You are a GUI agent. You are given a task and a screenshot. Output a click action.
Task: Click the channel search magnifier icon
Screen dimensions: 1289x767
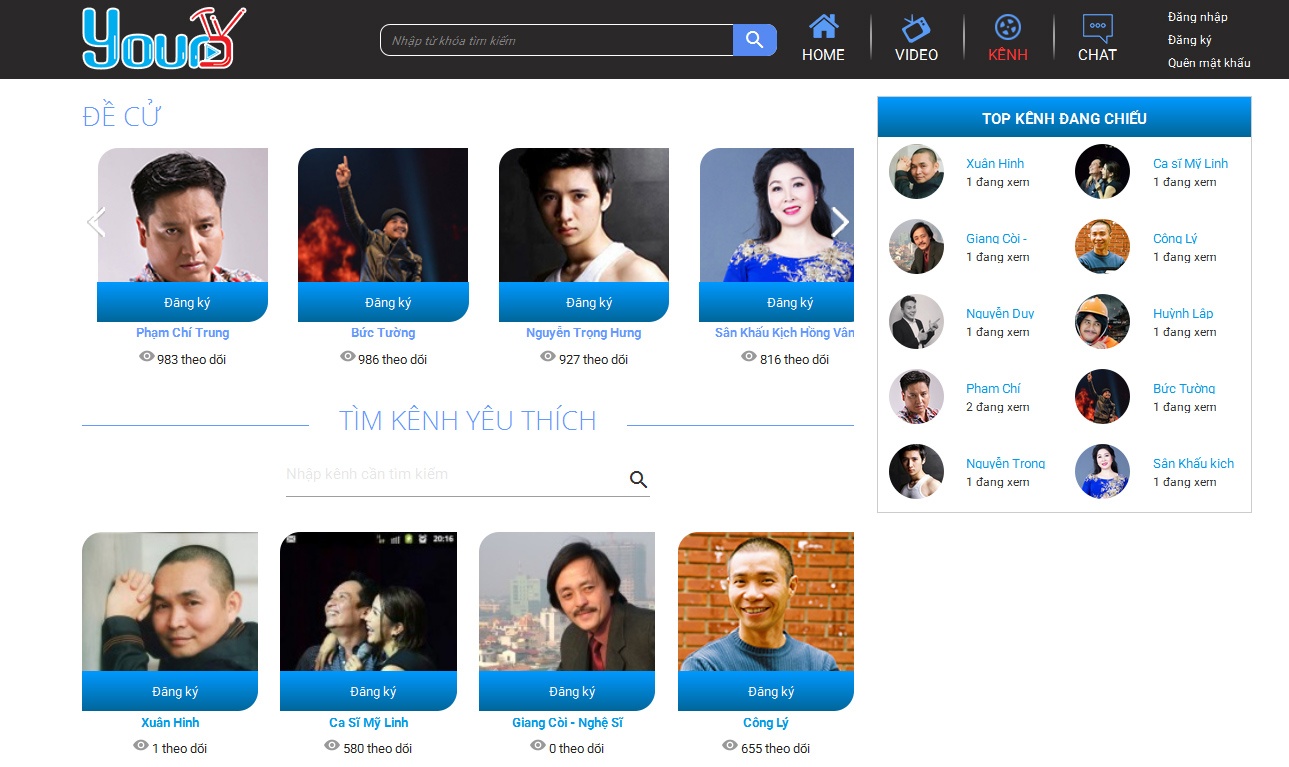coord(638,480)
